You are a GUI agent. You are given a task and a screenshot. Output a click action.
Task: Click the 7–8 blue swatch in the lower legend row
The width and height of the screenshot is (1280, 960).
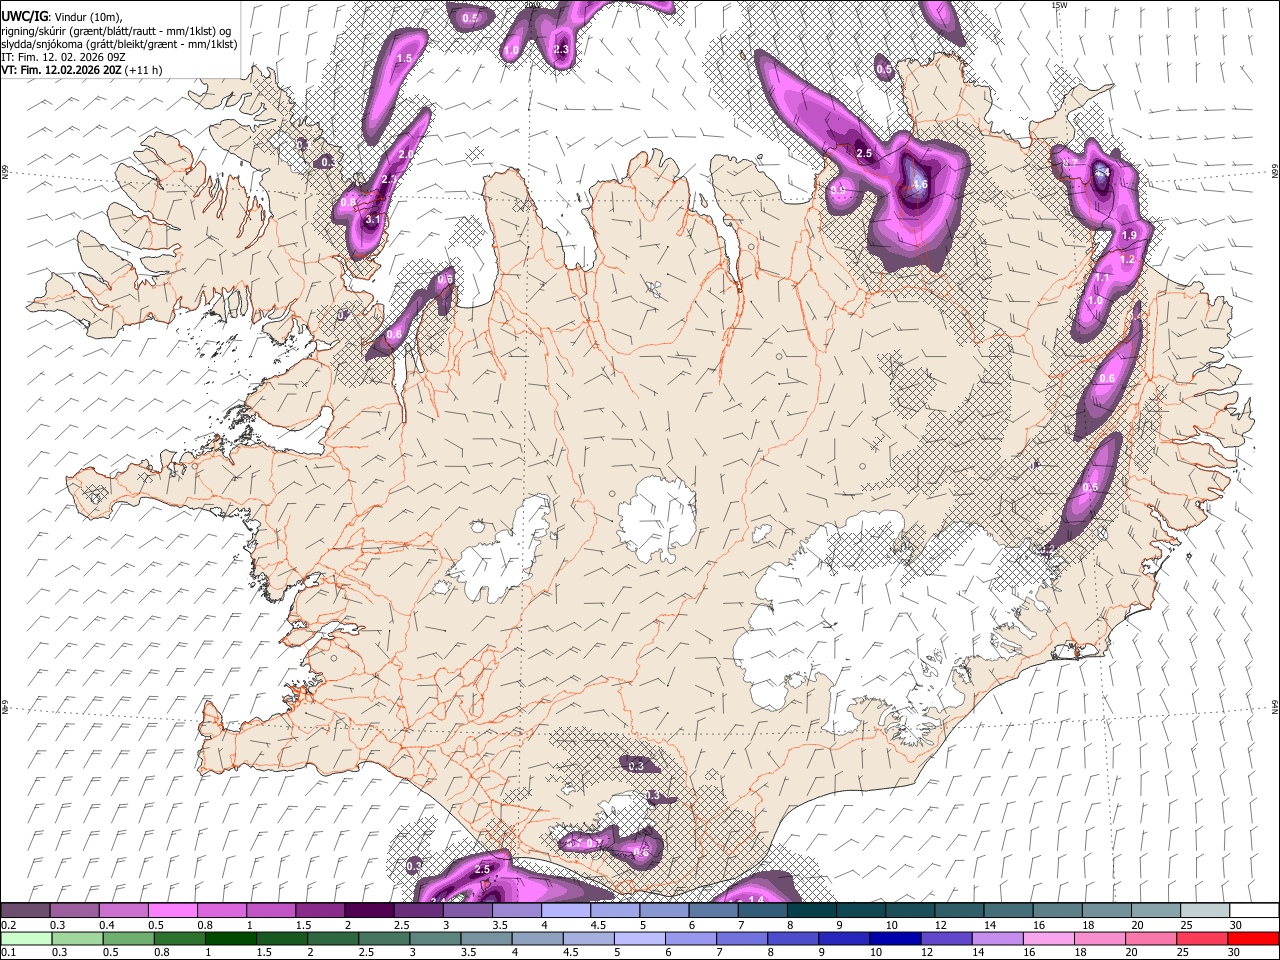click(x=740, y=938)
